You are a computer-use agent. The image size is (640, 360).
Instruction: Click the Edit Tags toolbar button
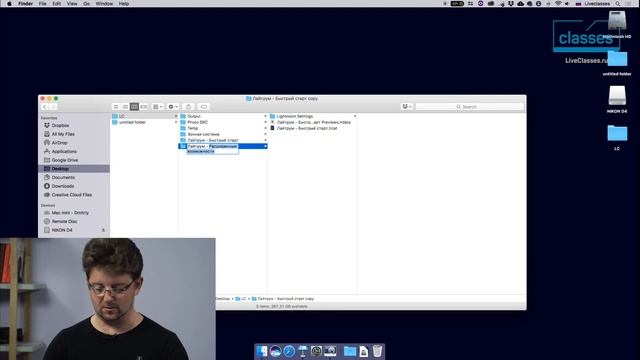click(x=204, y=107)
